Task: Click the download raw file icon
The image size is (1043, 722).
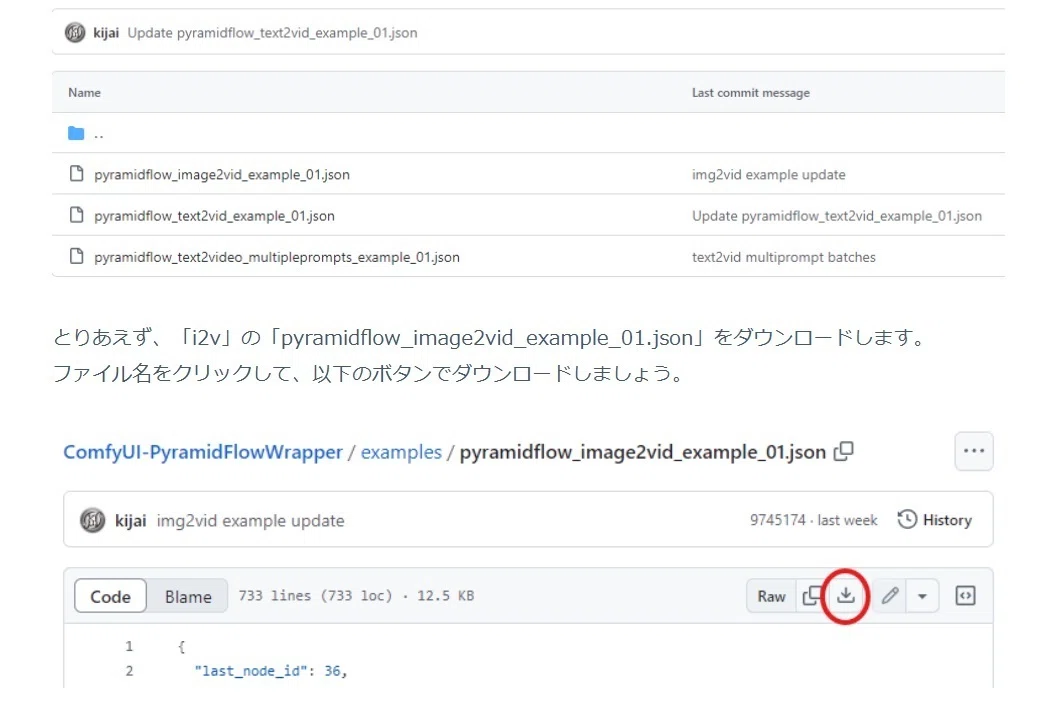Action: coord(845,596)
